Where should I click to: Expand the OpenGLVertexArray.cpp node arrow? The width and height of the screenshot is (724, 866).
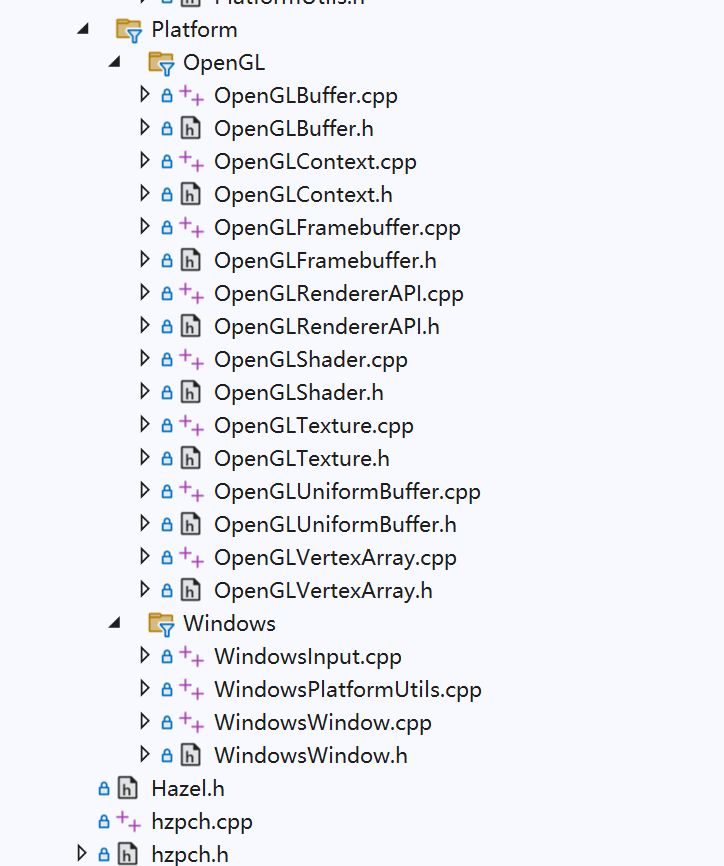click(x=145, y=557)
